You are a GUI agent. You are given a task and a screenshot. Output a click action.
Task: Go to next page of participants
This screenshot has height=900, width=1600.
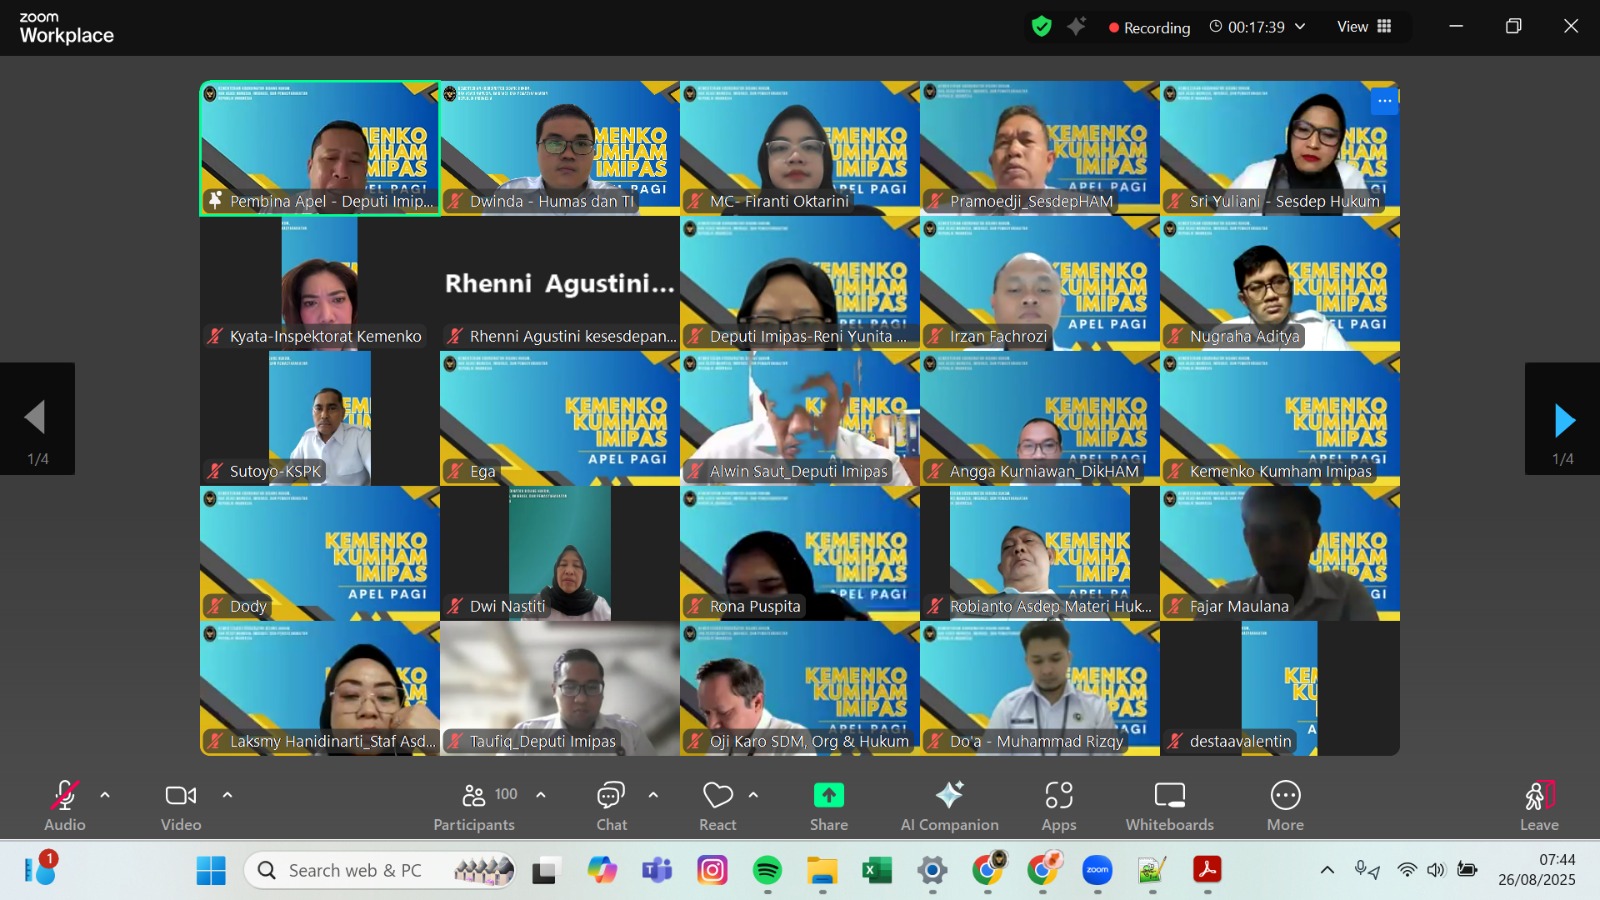point(1563,420)
